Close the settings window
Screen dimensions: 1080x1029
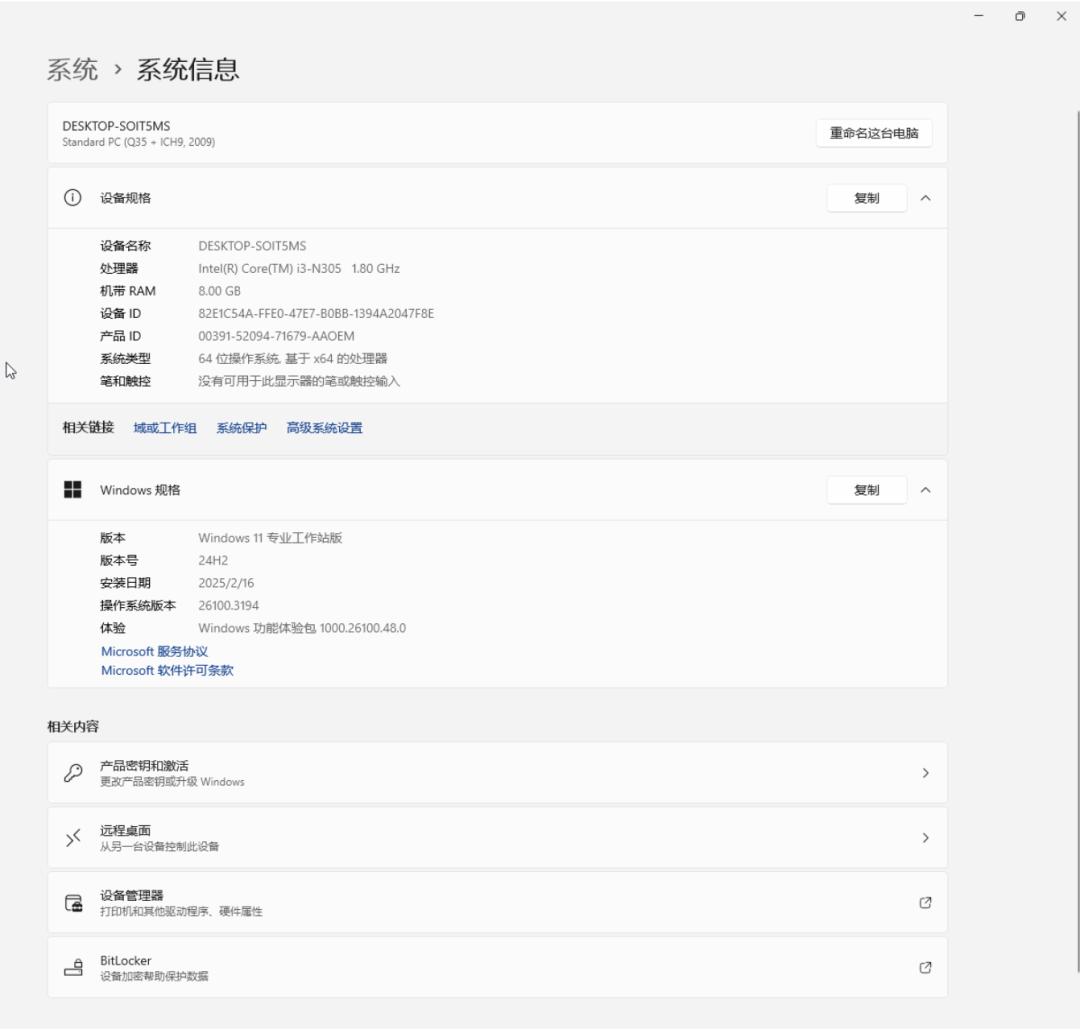(x=1061, y=16)
